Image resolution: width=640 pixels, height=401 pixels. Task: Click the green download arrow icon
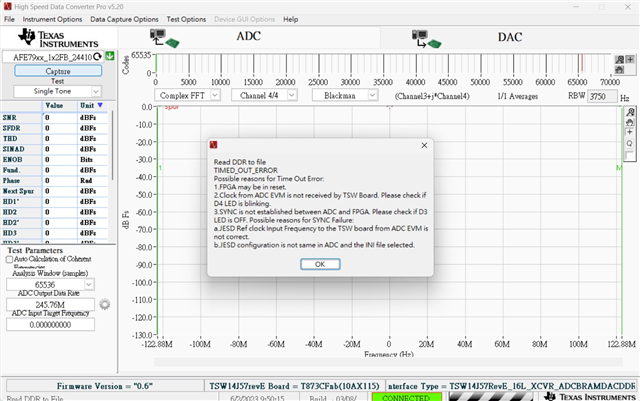coord(110,56)
